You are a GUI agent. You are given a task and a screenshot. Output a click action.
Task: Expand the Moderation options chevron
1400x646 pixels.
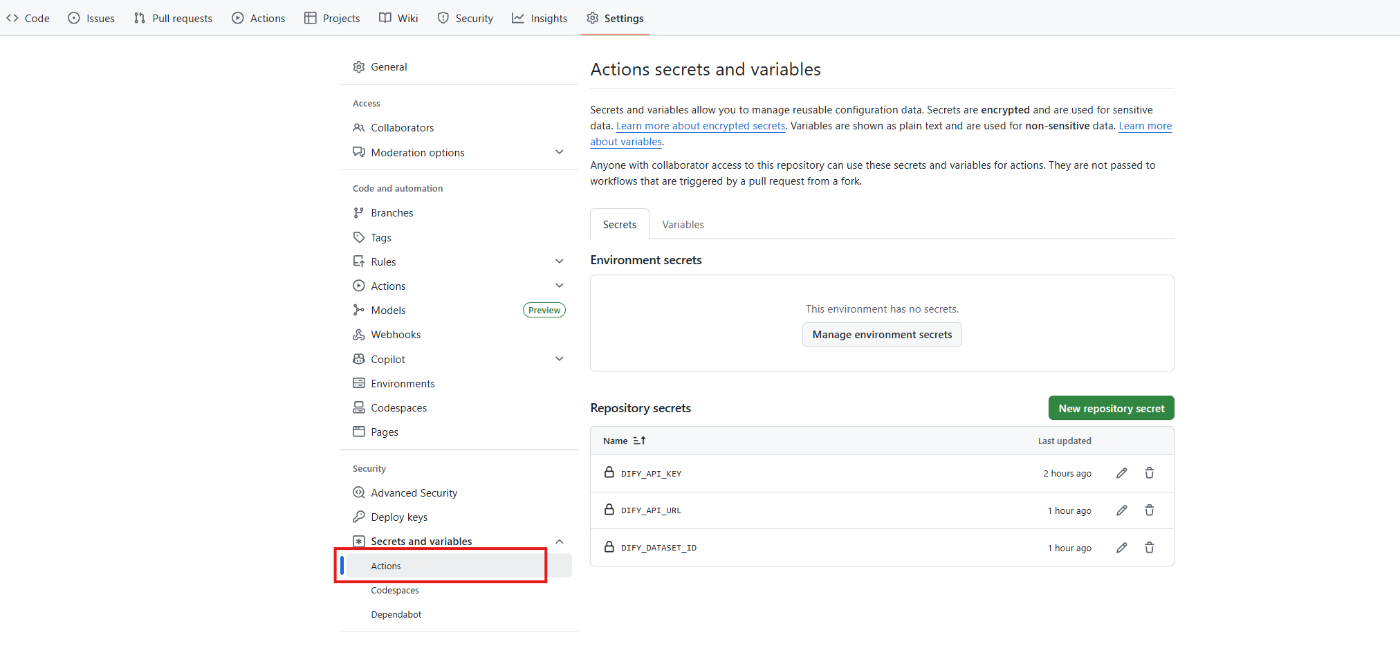559,152
